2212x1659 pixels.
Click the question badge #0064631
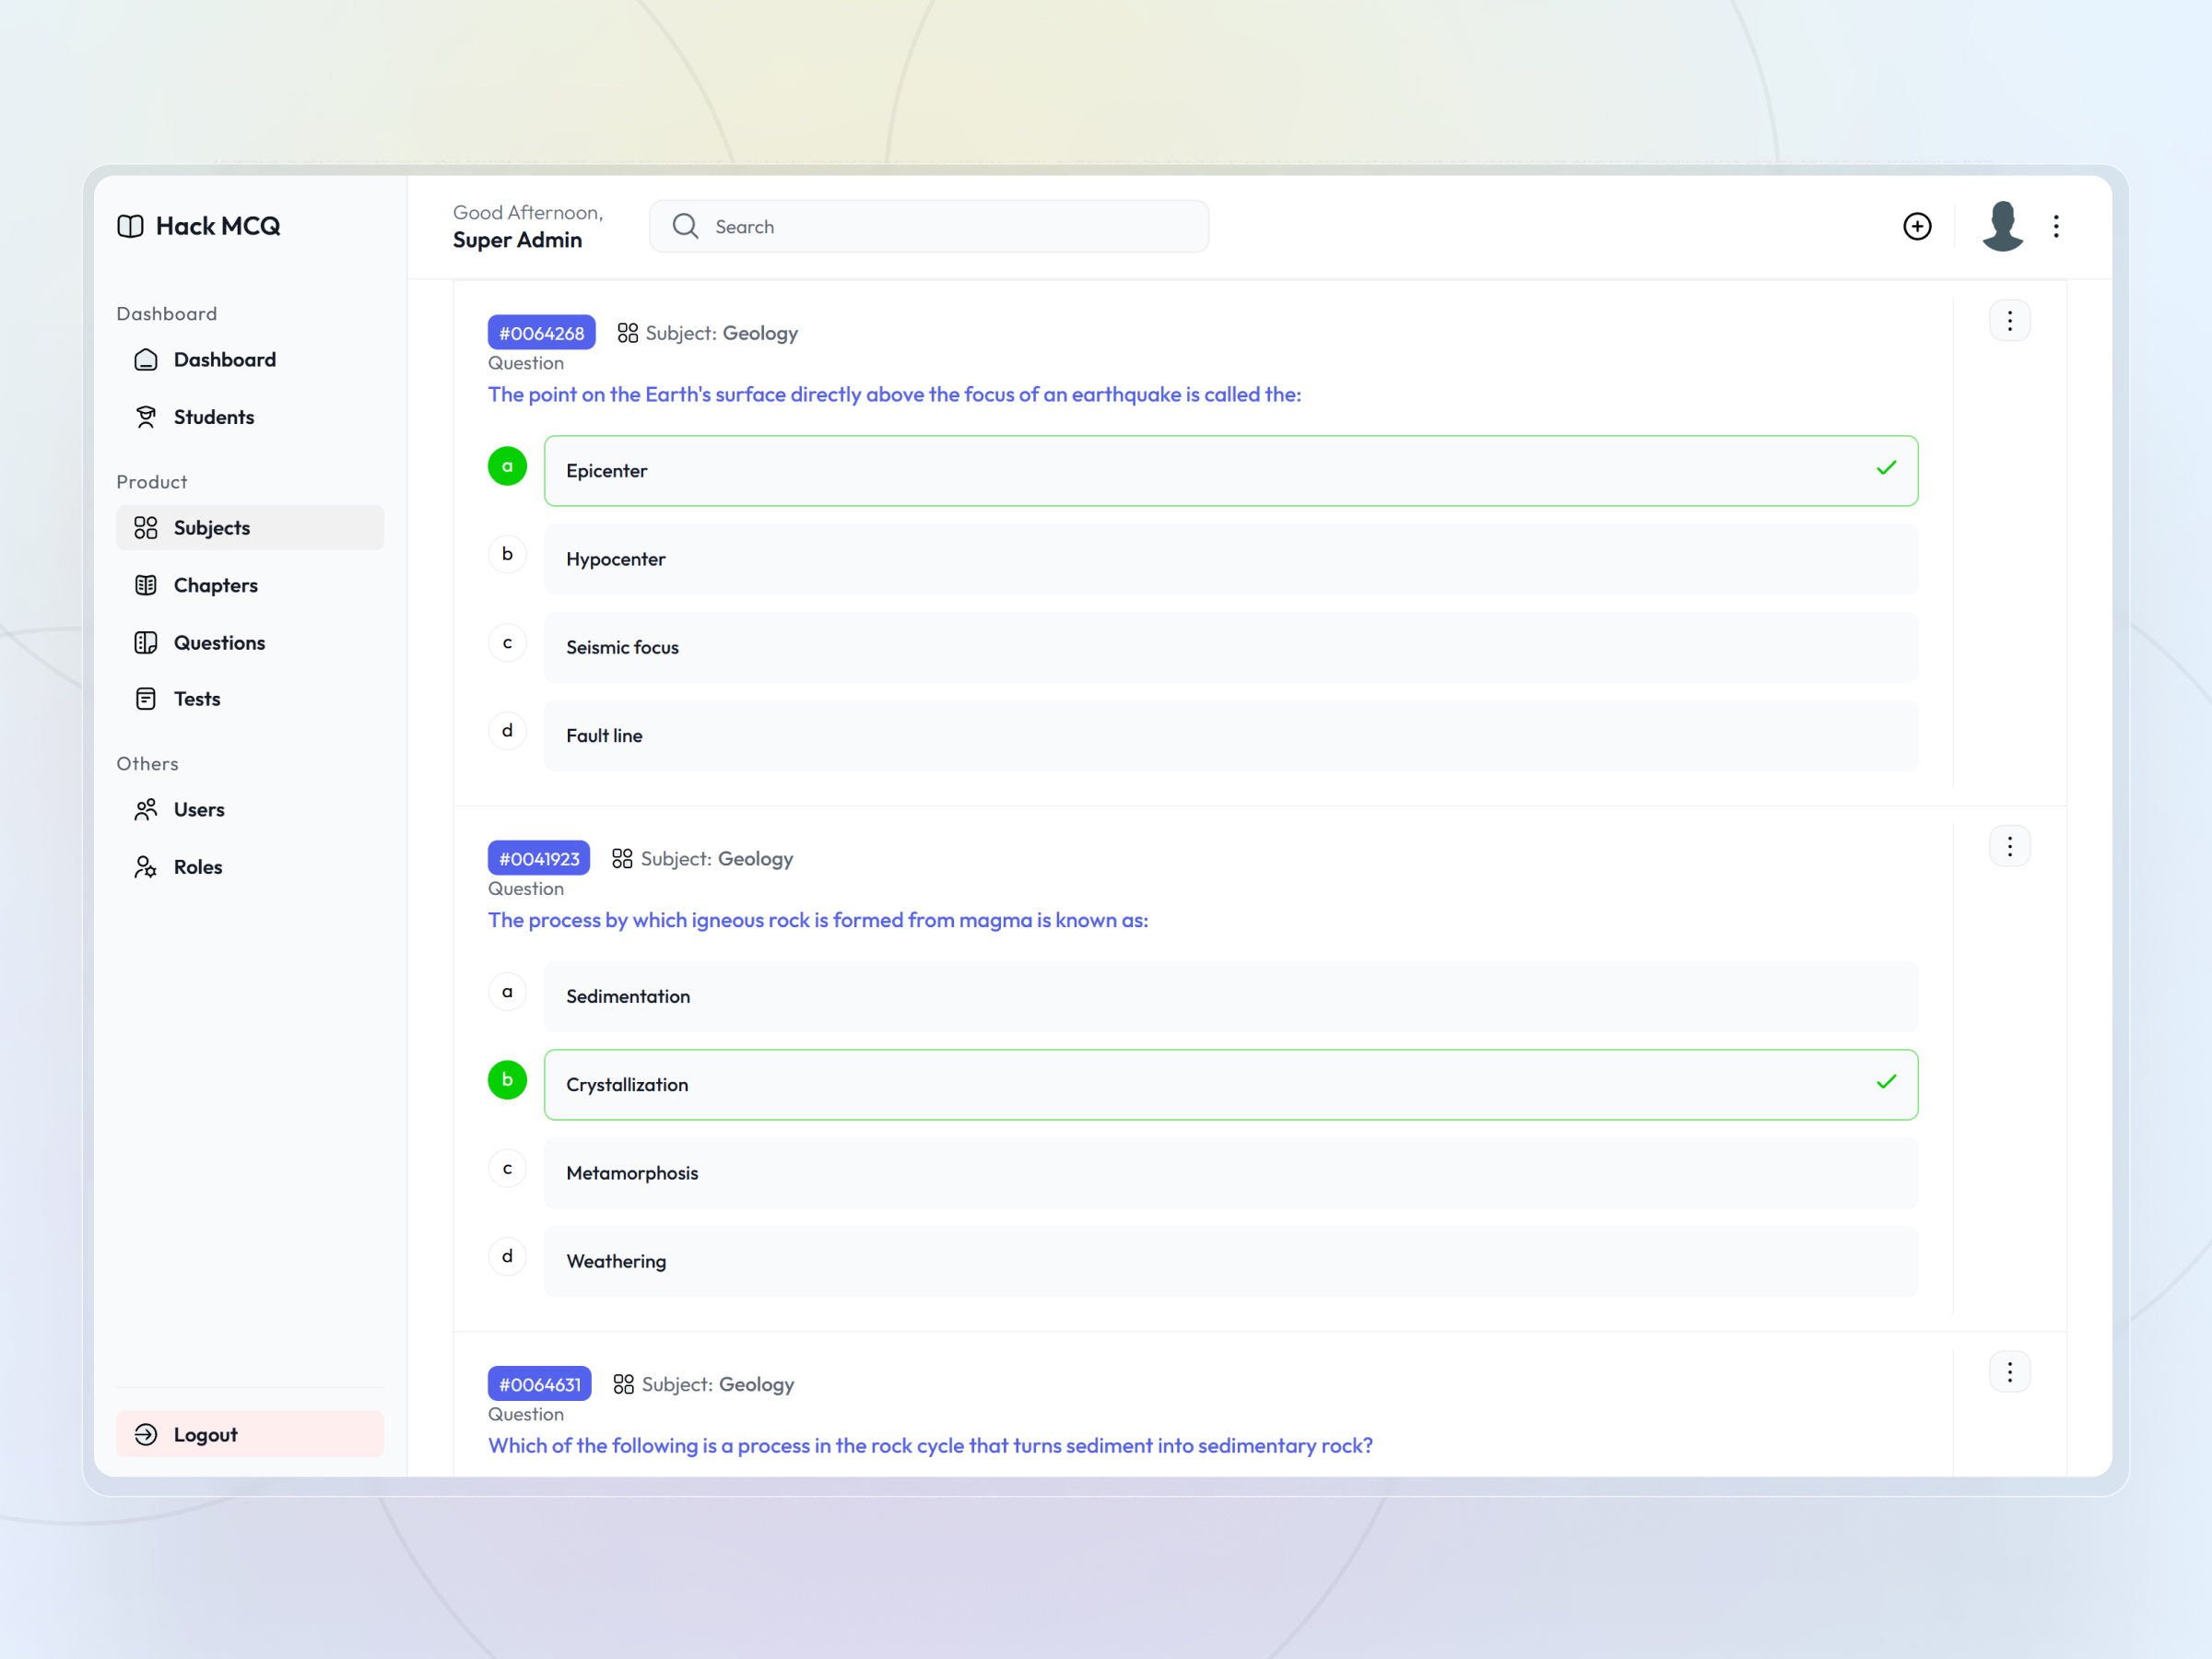(x=539, y=1384)
